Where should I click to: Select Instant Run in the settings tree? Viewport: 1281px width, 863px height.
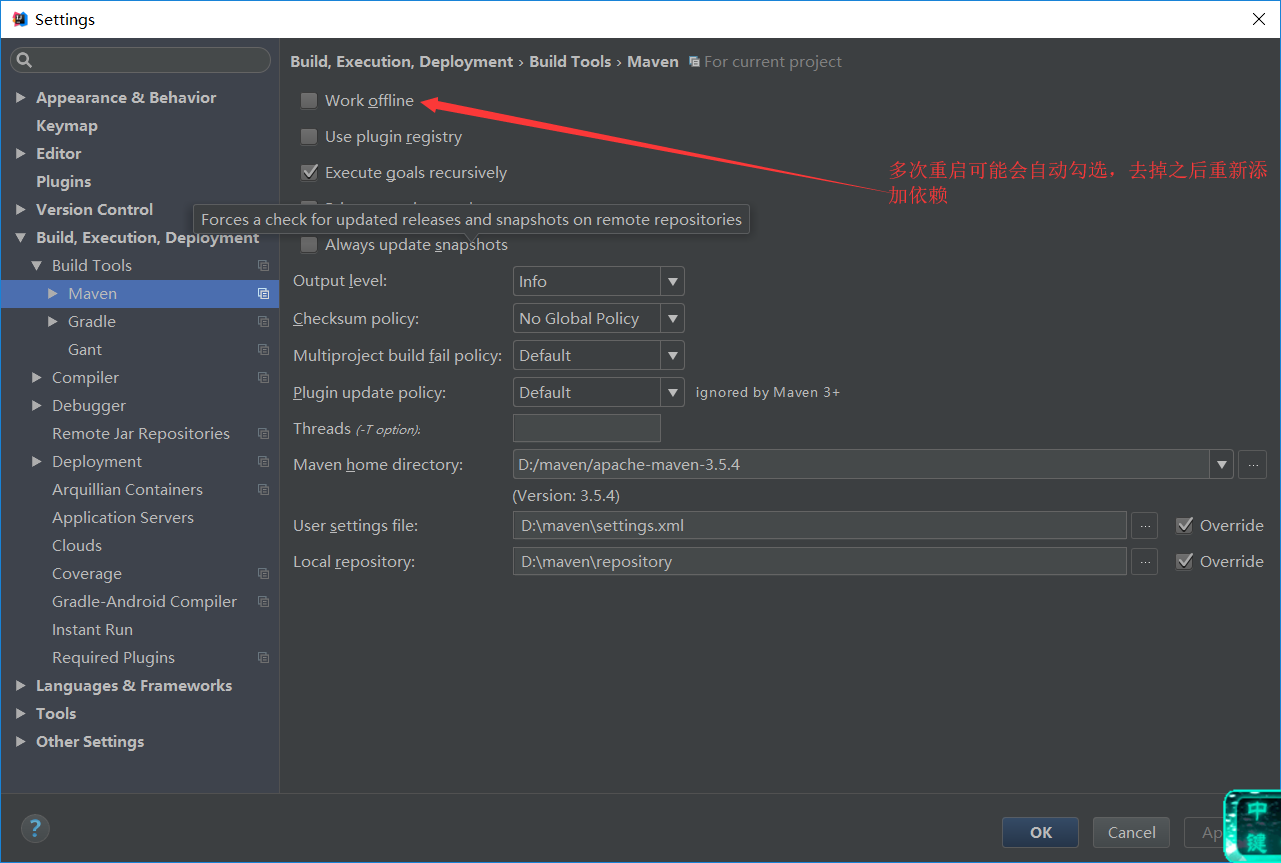click(x=92, y=630)
